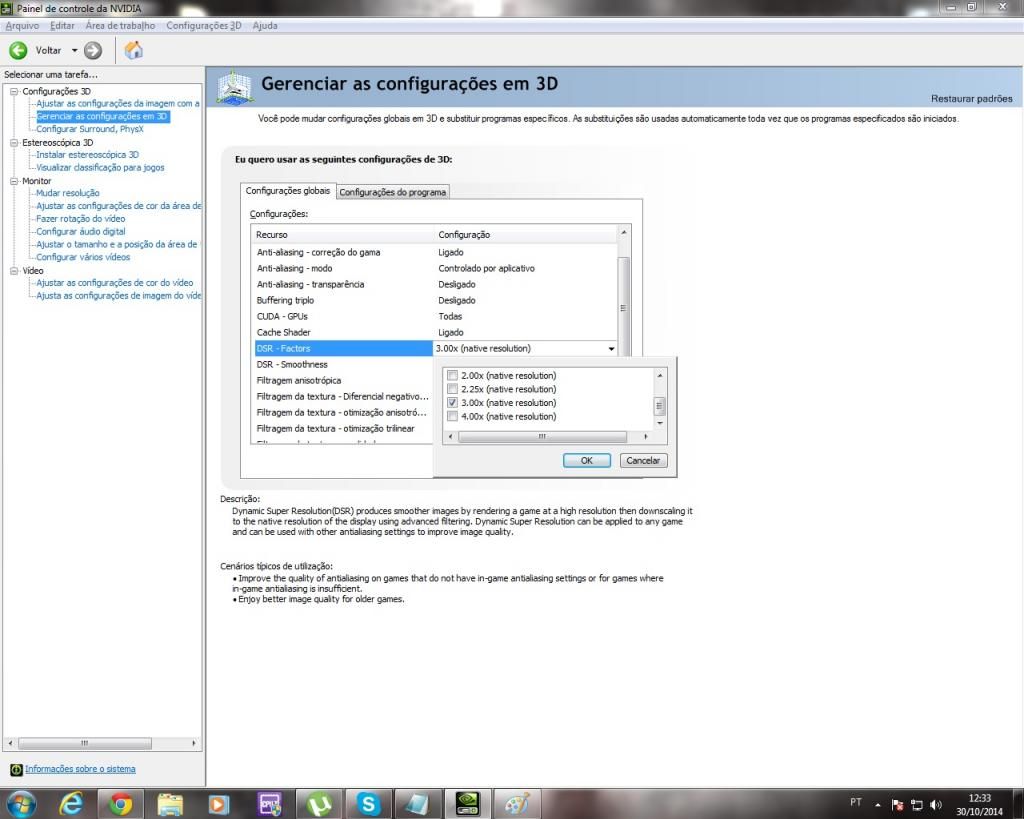Check the 4.00x (native resolution) box
The image size is (1024, 819).
pos(452,417)
